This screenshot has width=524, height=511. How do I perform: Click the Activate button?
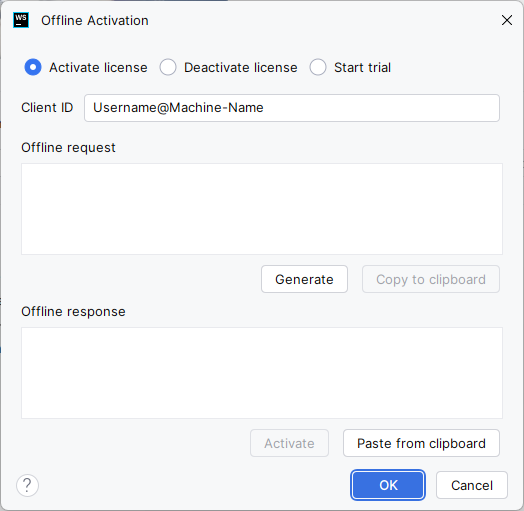point(289,443)
